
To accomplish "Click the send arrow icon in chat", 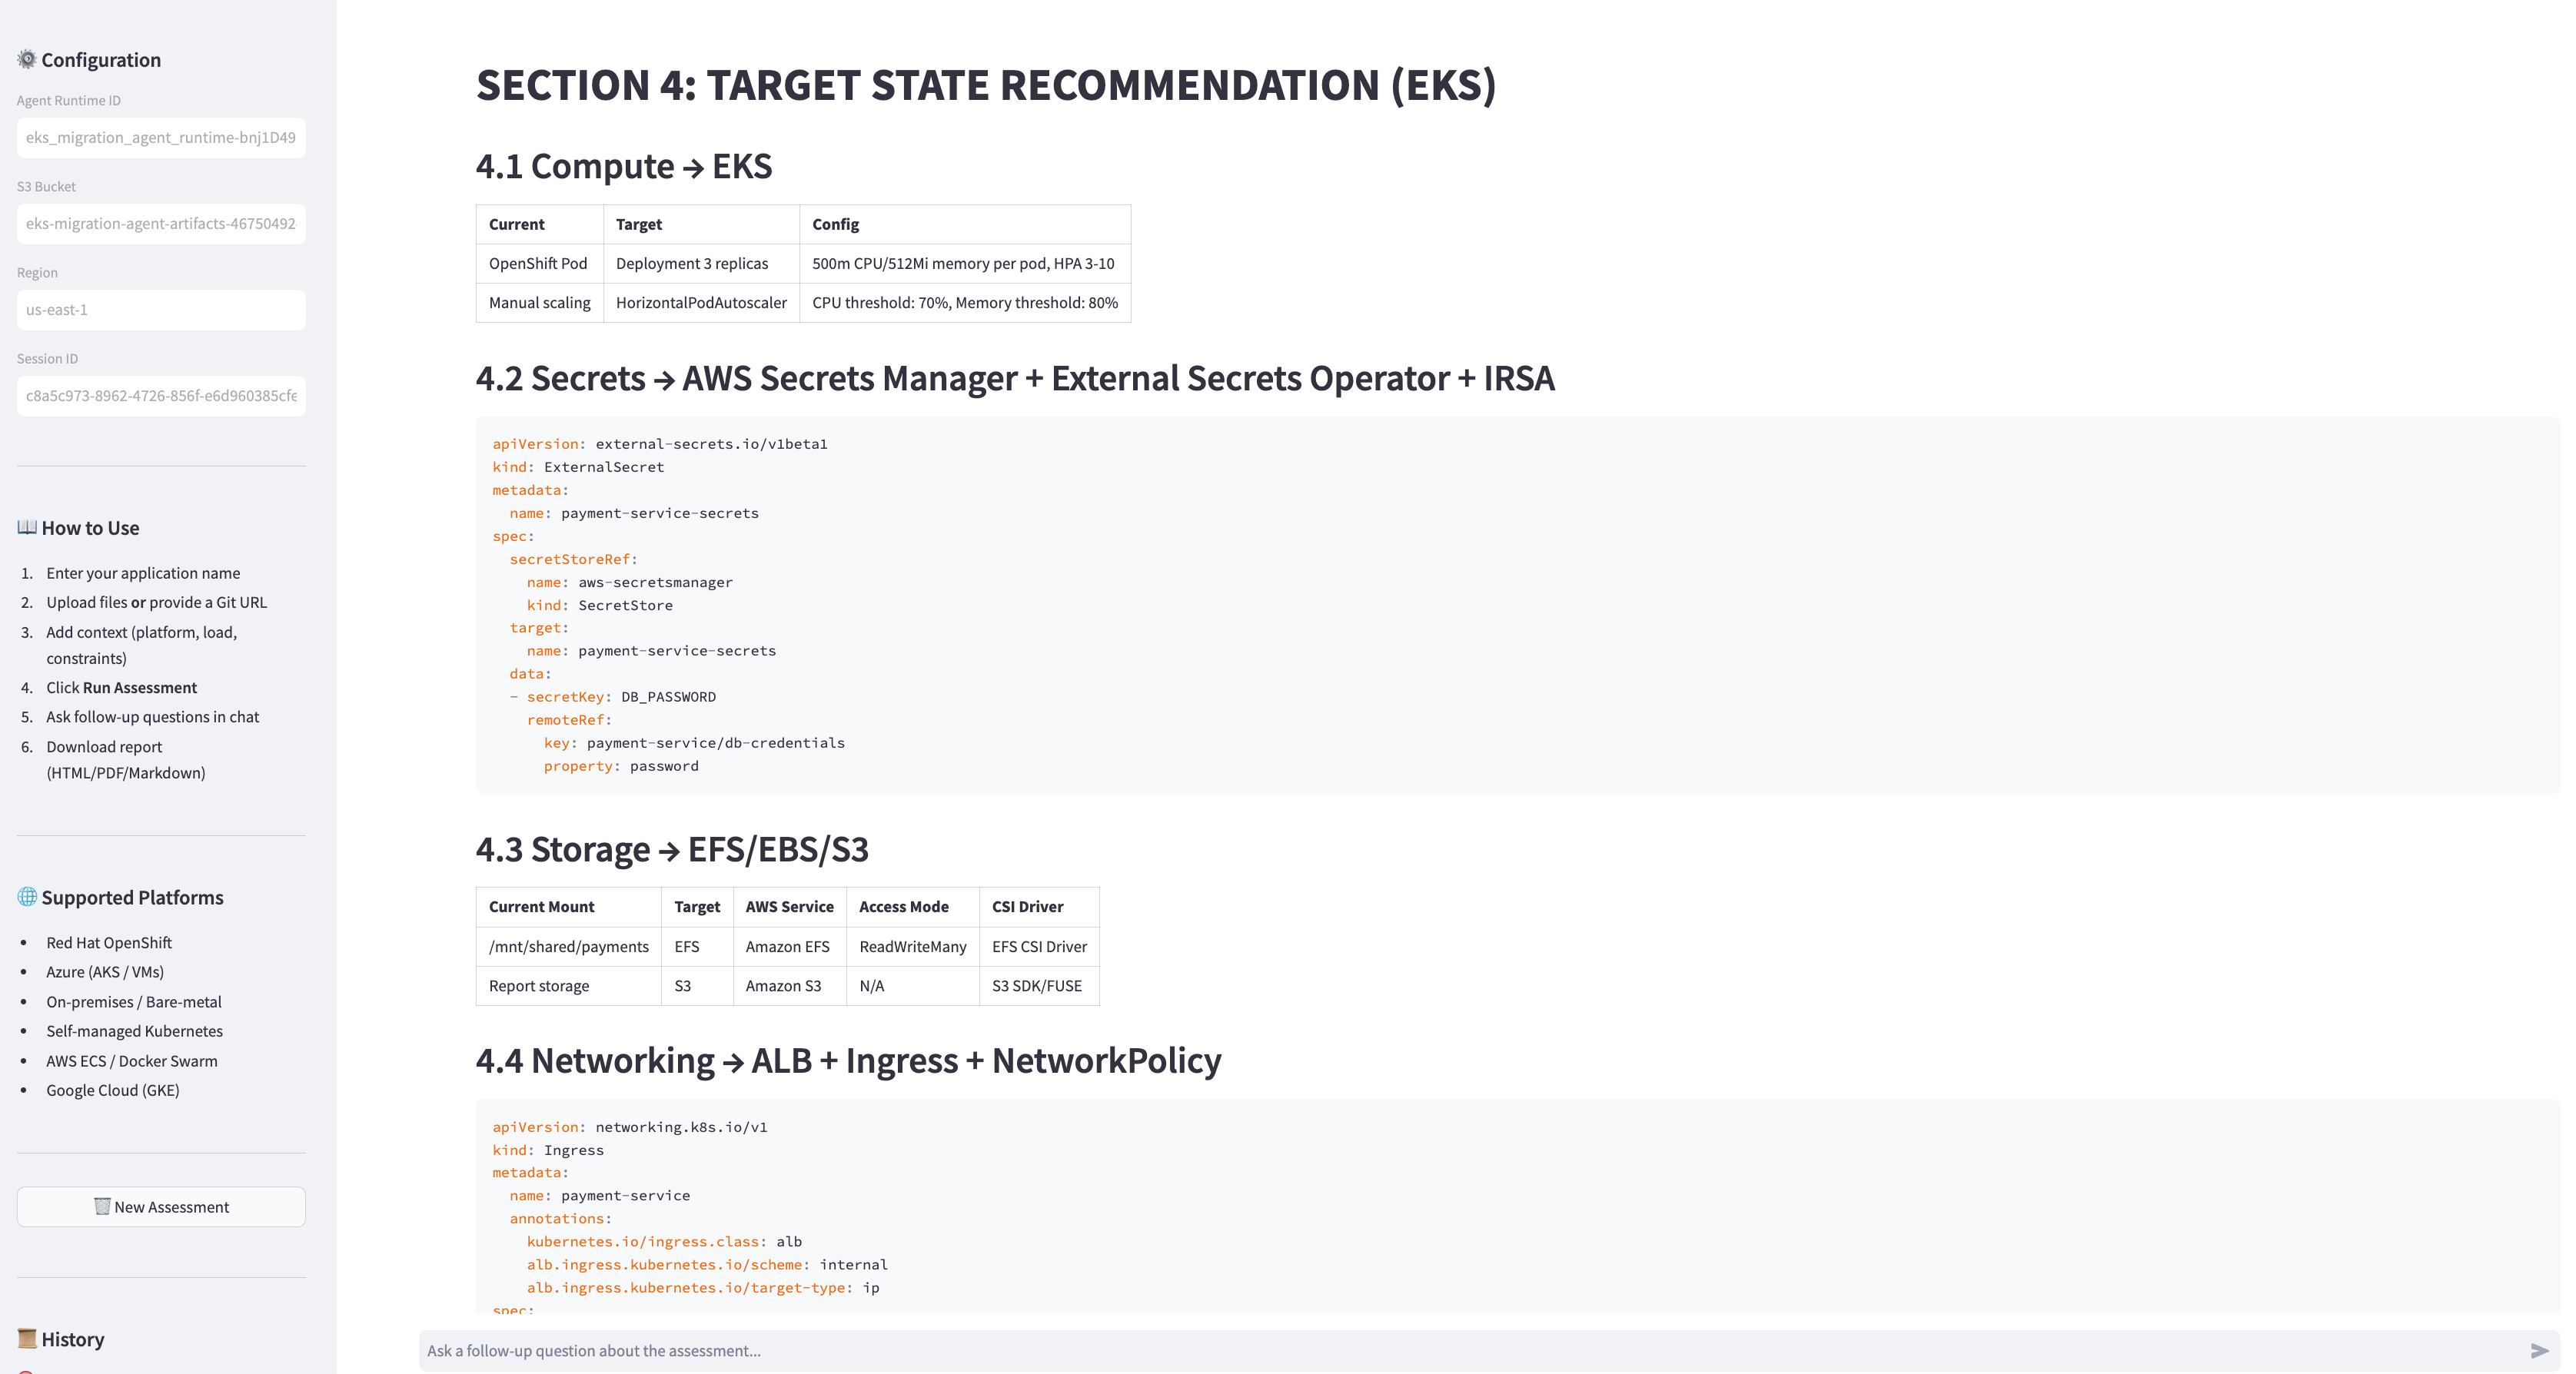I will click(2539, 1351).
